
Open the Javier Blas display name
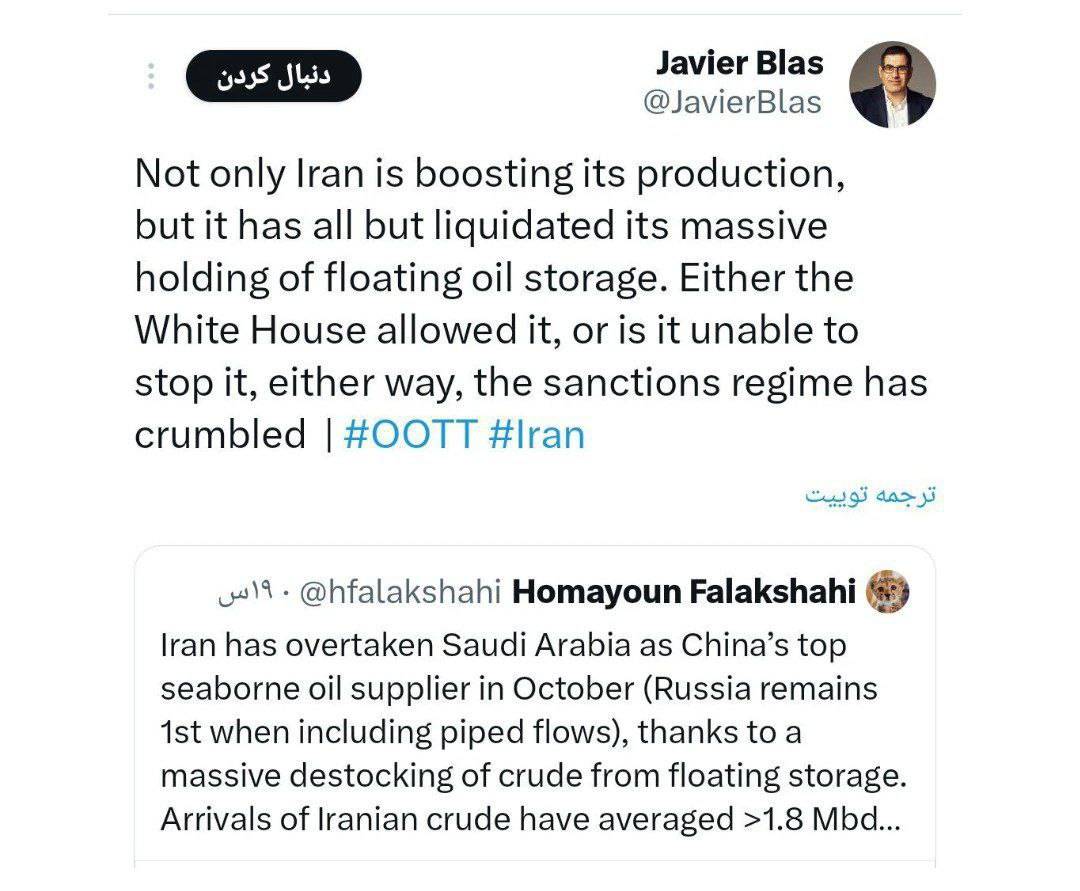pyautogui.click(x=739, y=64)
